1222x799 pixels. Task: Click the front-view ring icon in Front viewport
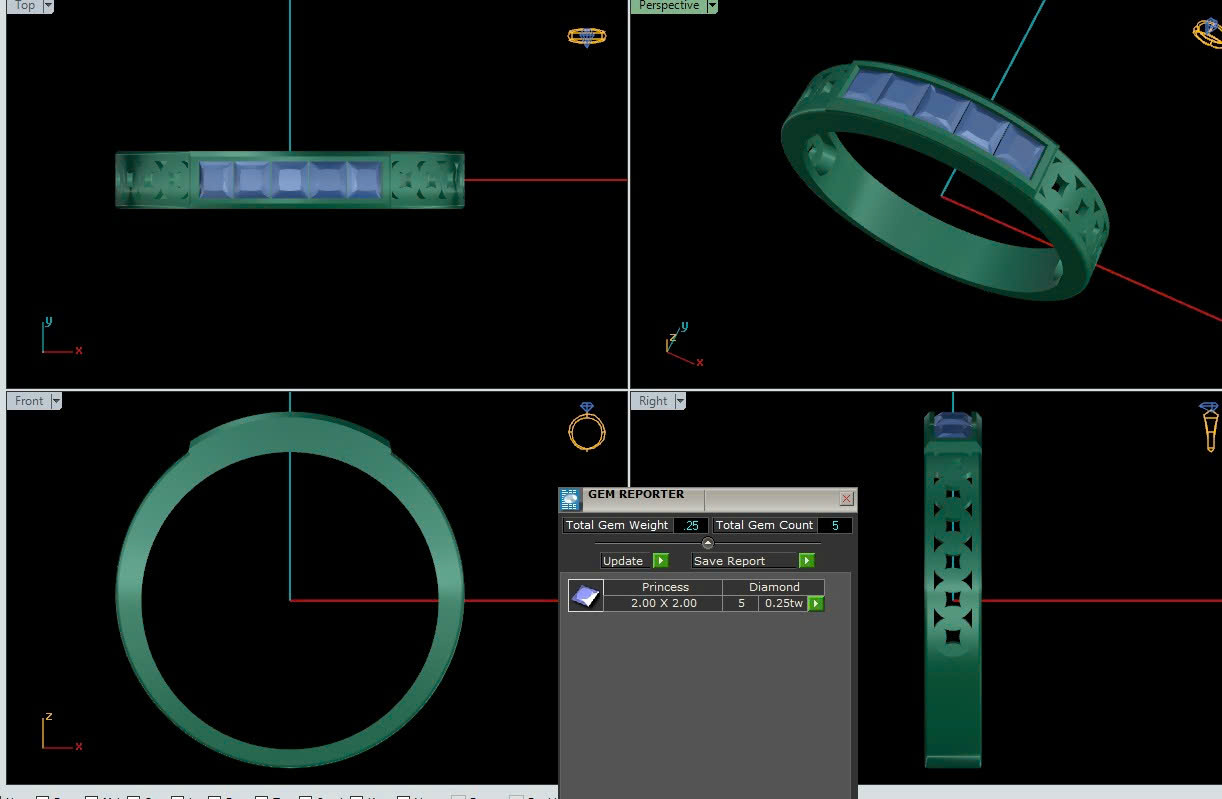tap(587, 427)
